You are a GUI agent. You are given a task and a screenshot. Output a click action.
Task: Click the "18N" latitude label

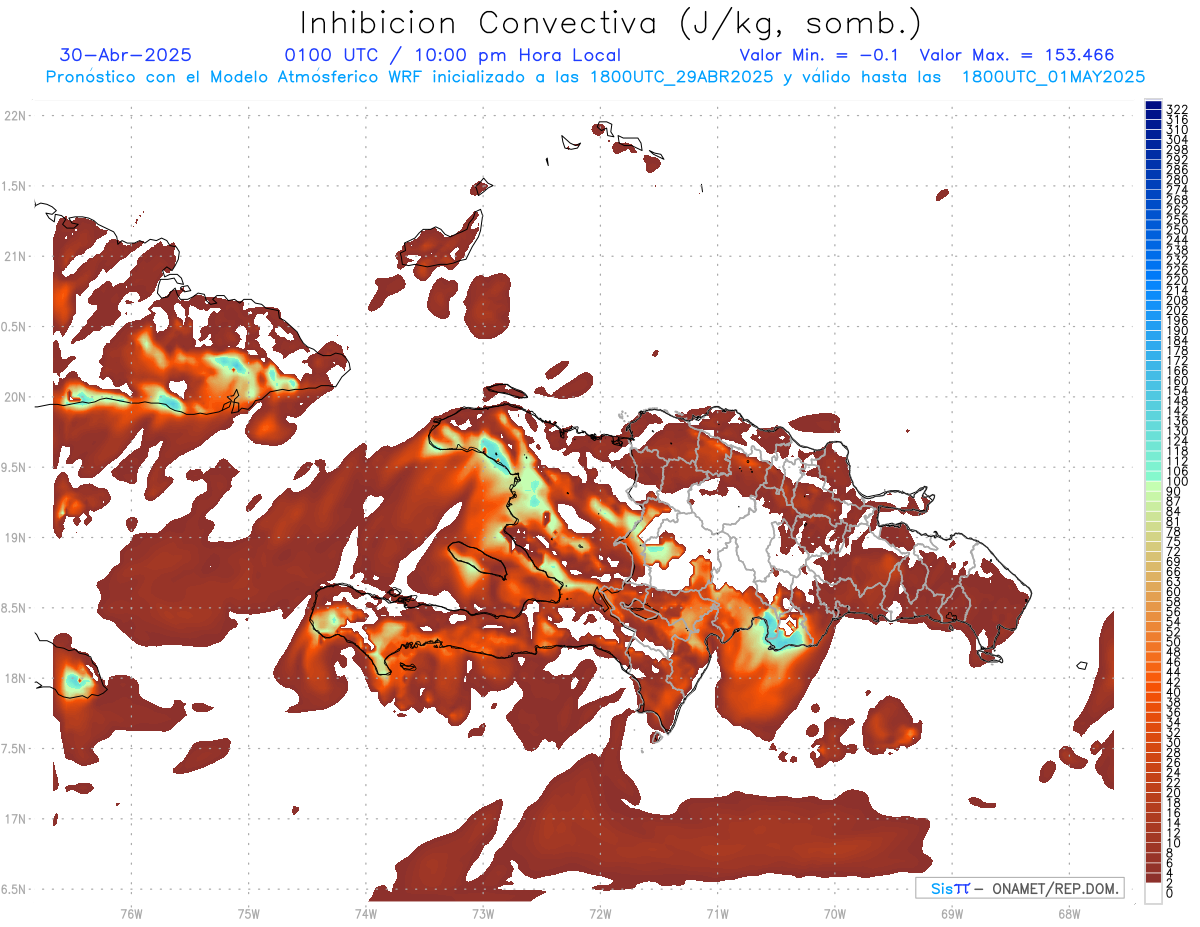[15, 678]
